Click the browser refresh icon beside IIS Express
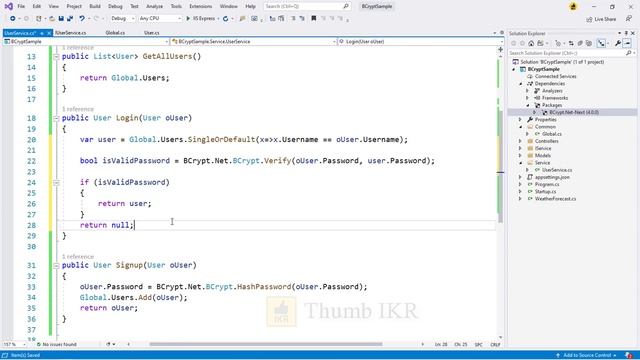Screen dimensions: 640x360 [x=225, y=18]
